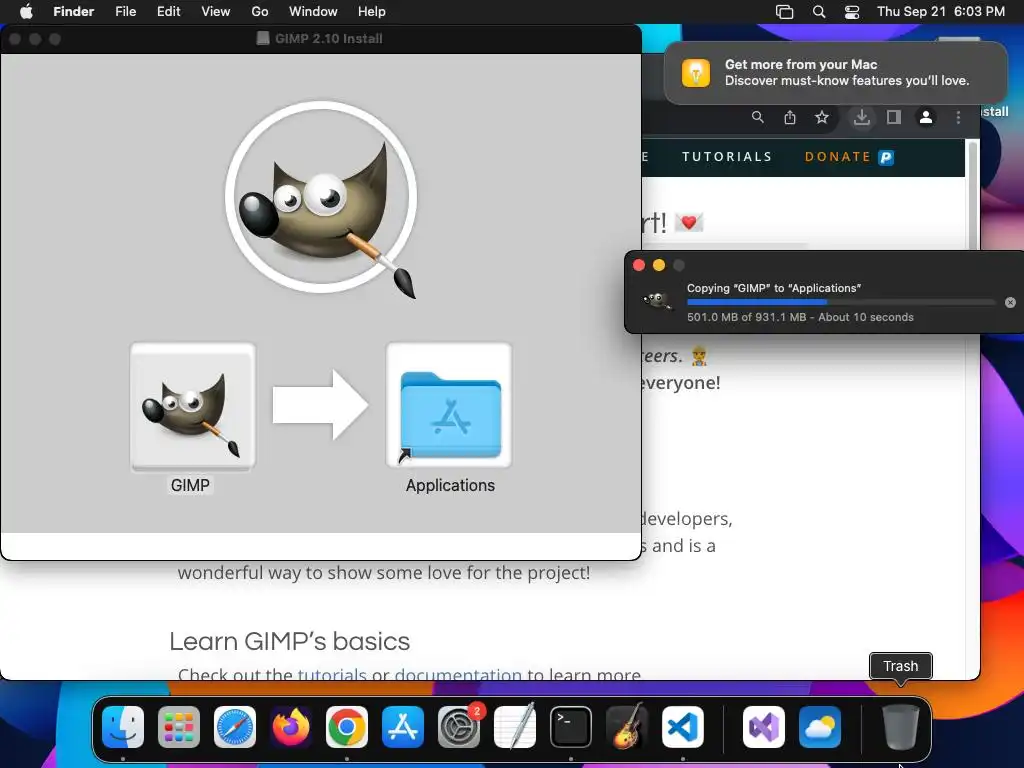Click the date and time in menu bar

(940, 12)
